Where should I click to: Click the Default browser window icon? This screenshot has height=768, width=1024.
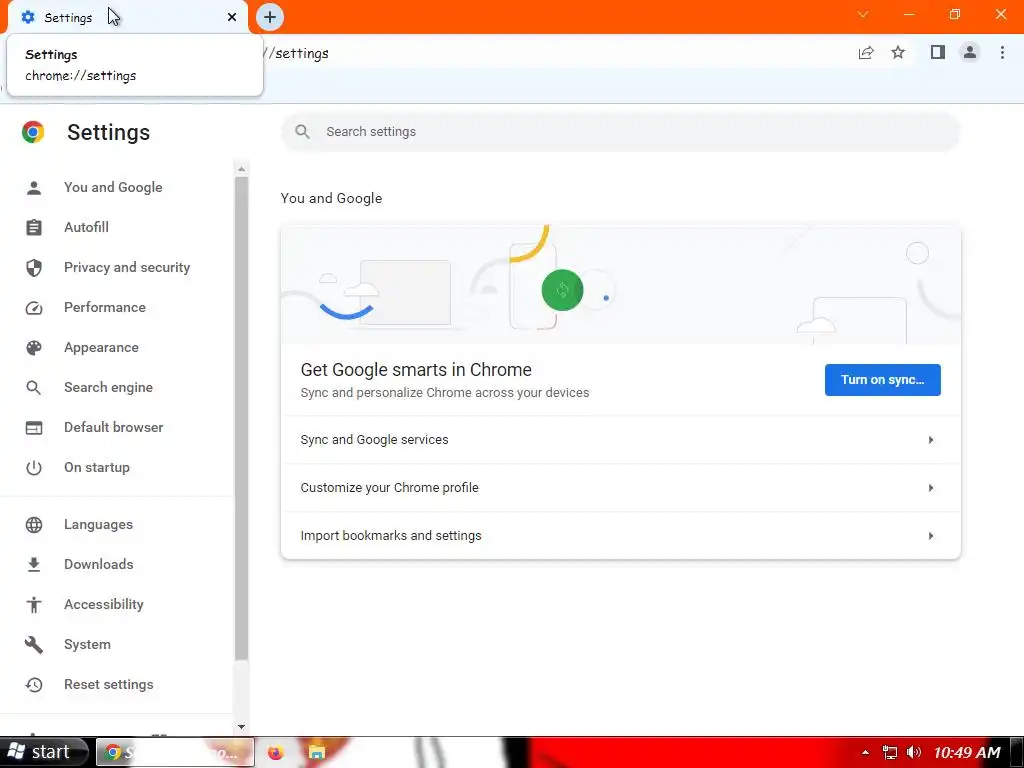[34, 428]
